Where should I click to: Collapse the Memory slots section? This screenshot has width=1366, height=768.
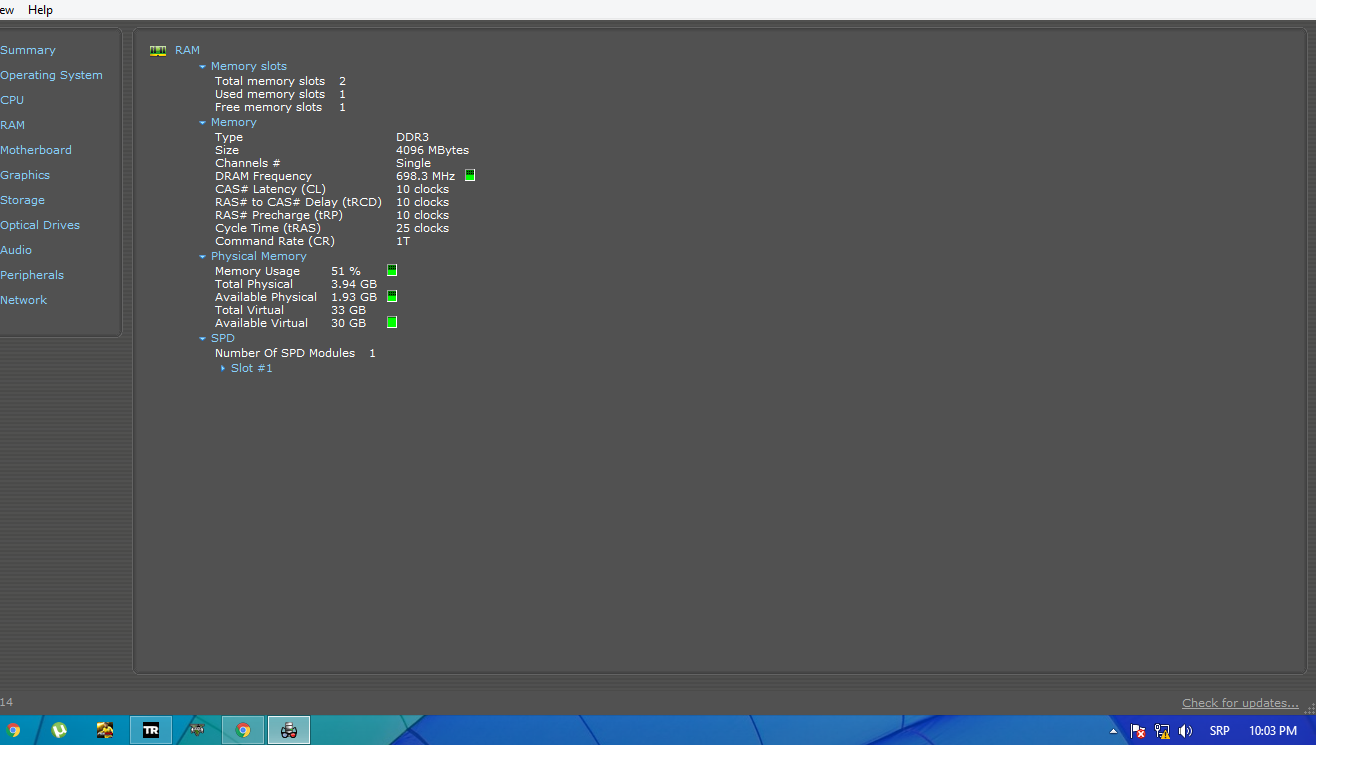pos(202,67)
